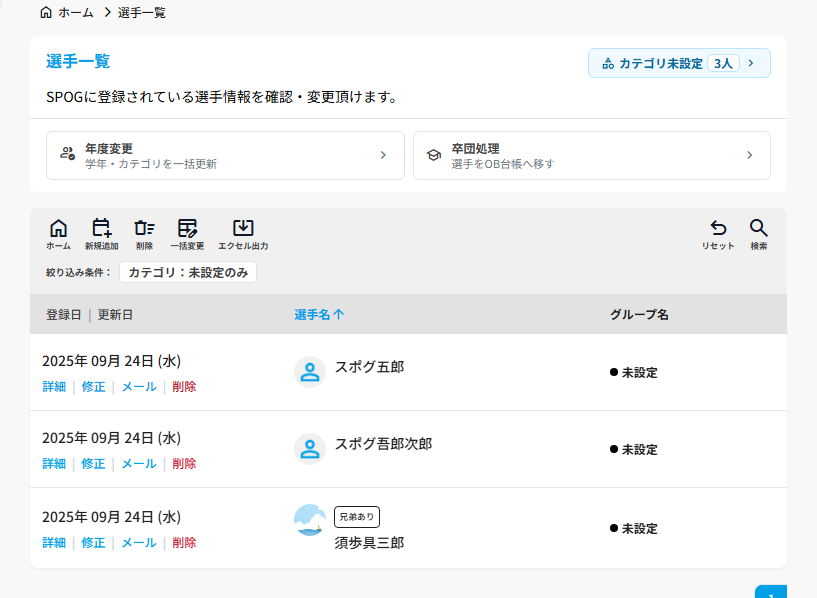The width and height of the screenshot is (817, 598).
Task: Click the avatar icon of スポグ五郎
Action: (310, 372)
